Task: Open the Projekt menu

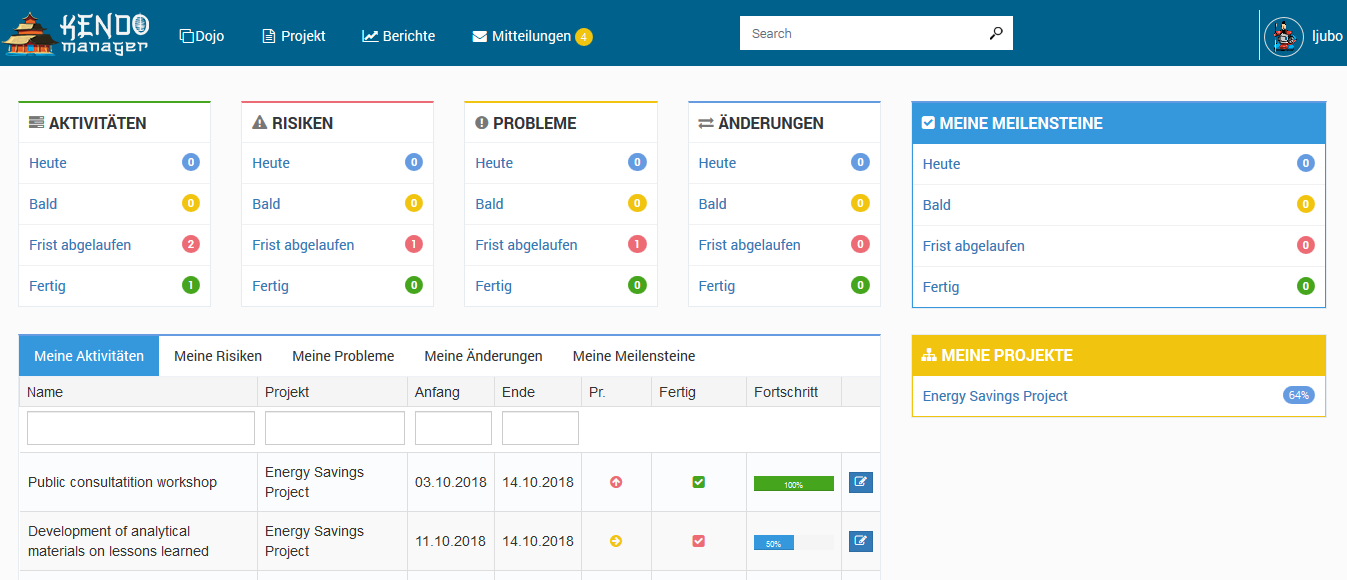Action: 293,35
